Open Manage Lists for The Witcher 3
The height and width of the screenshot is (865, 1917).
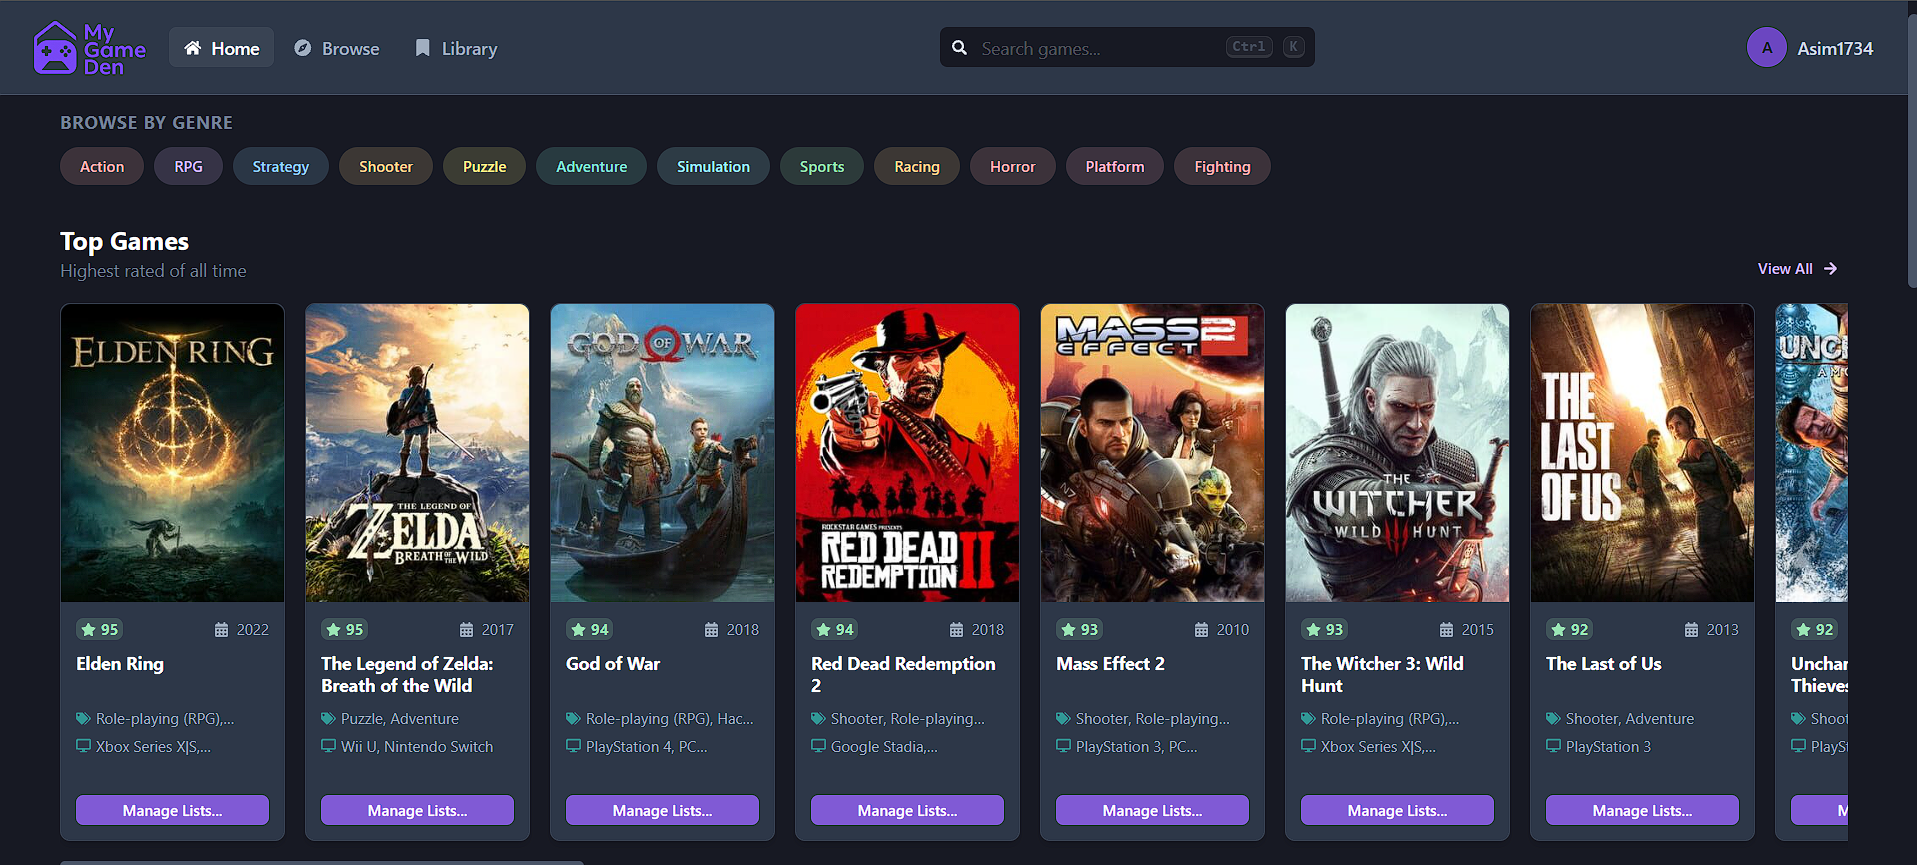tap(1397, 810)
